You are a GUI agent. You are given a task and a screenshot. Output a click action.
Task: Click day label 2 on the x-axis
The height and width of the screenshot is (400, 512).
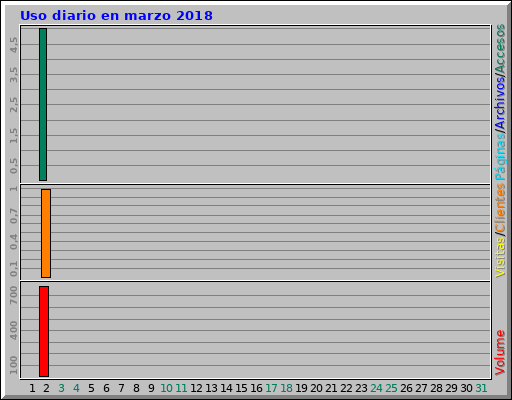click(46, 388)
